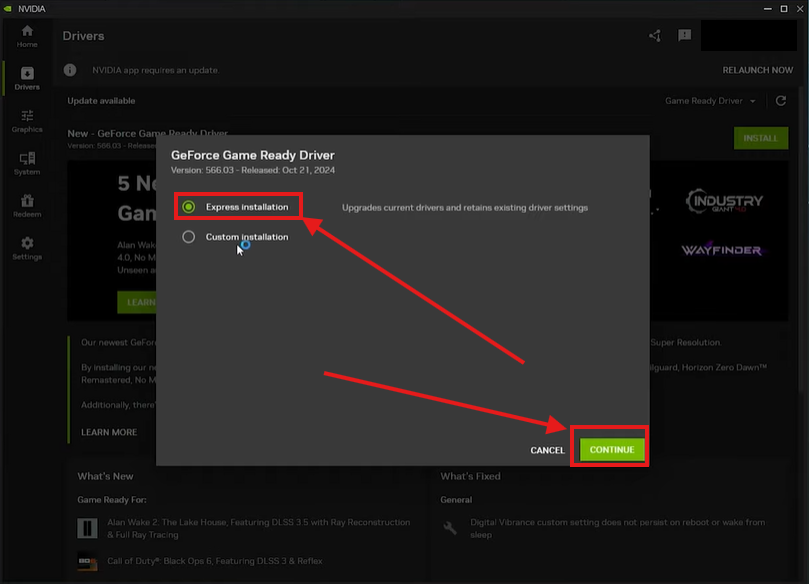Click the green LEARN button on the banner
Screen dimensions: 809x584
coord(137,302)
